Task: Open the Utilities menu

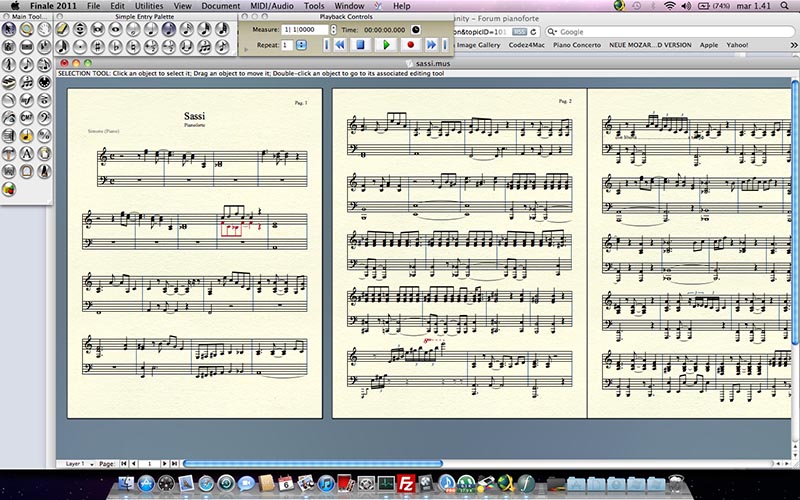Action: (149, 6)
